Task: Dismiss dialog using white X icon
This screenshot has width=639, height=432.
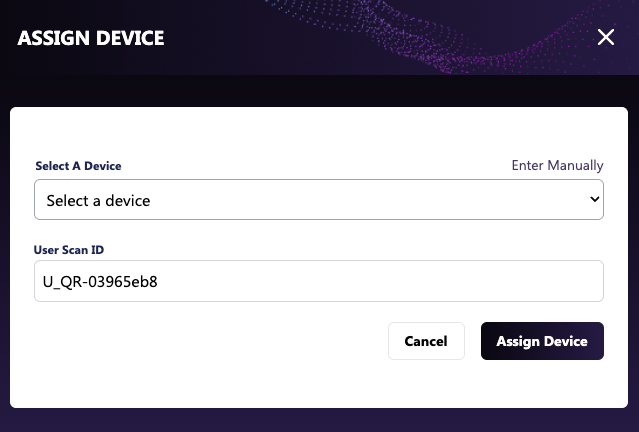Action: [x=605, y=38]
